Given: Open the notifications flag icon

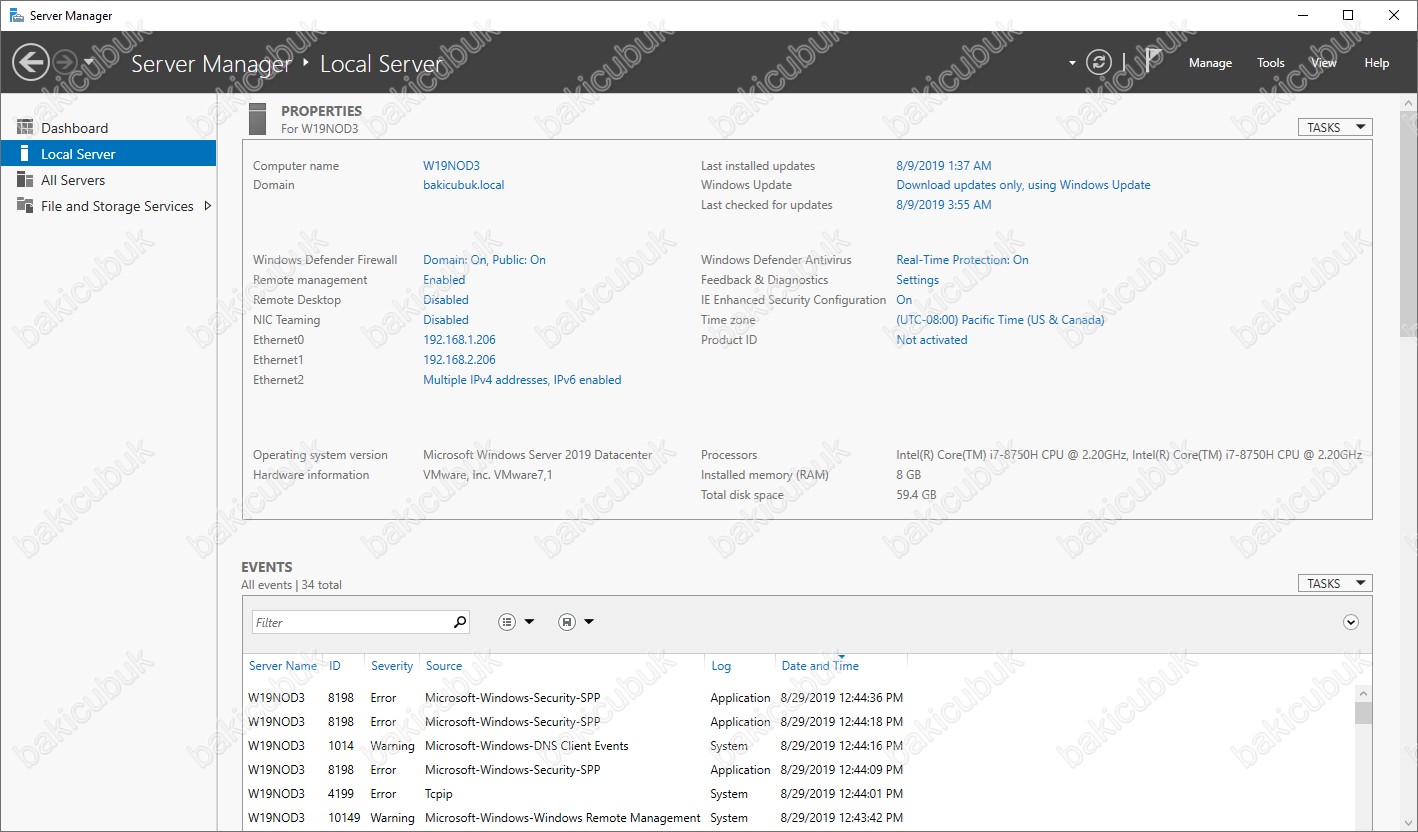Looking at the screenshot, I should 1152,61.
